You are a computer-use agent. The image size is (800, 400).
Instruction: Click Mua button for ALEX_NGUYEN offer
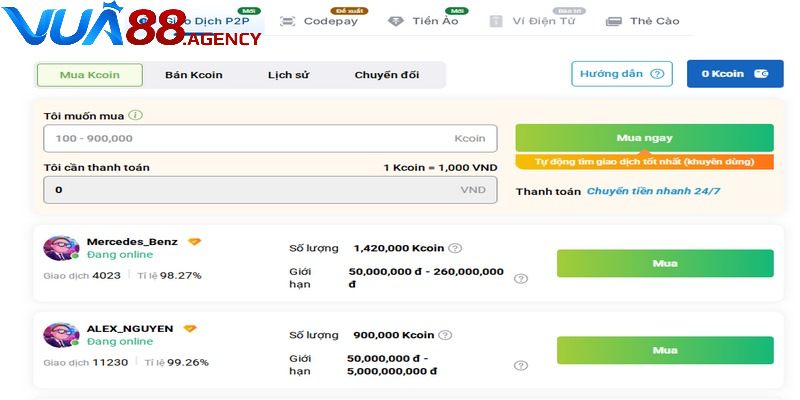click(x=665, y=351)
